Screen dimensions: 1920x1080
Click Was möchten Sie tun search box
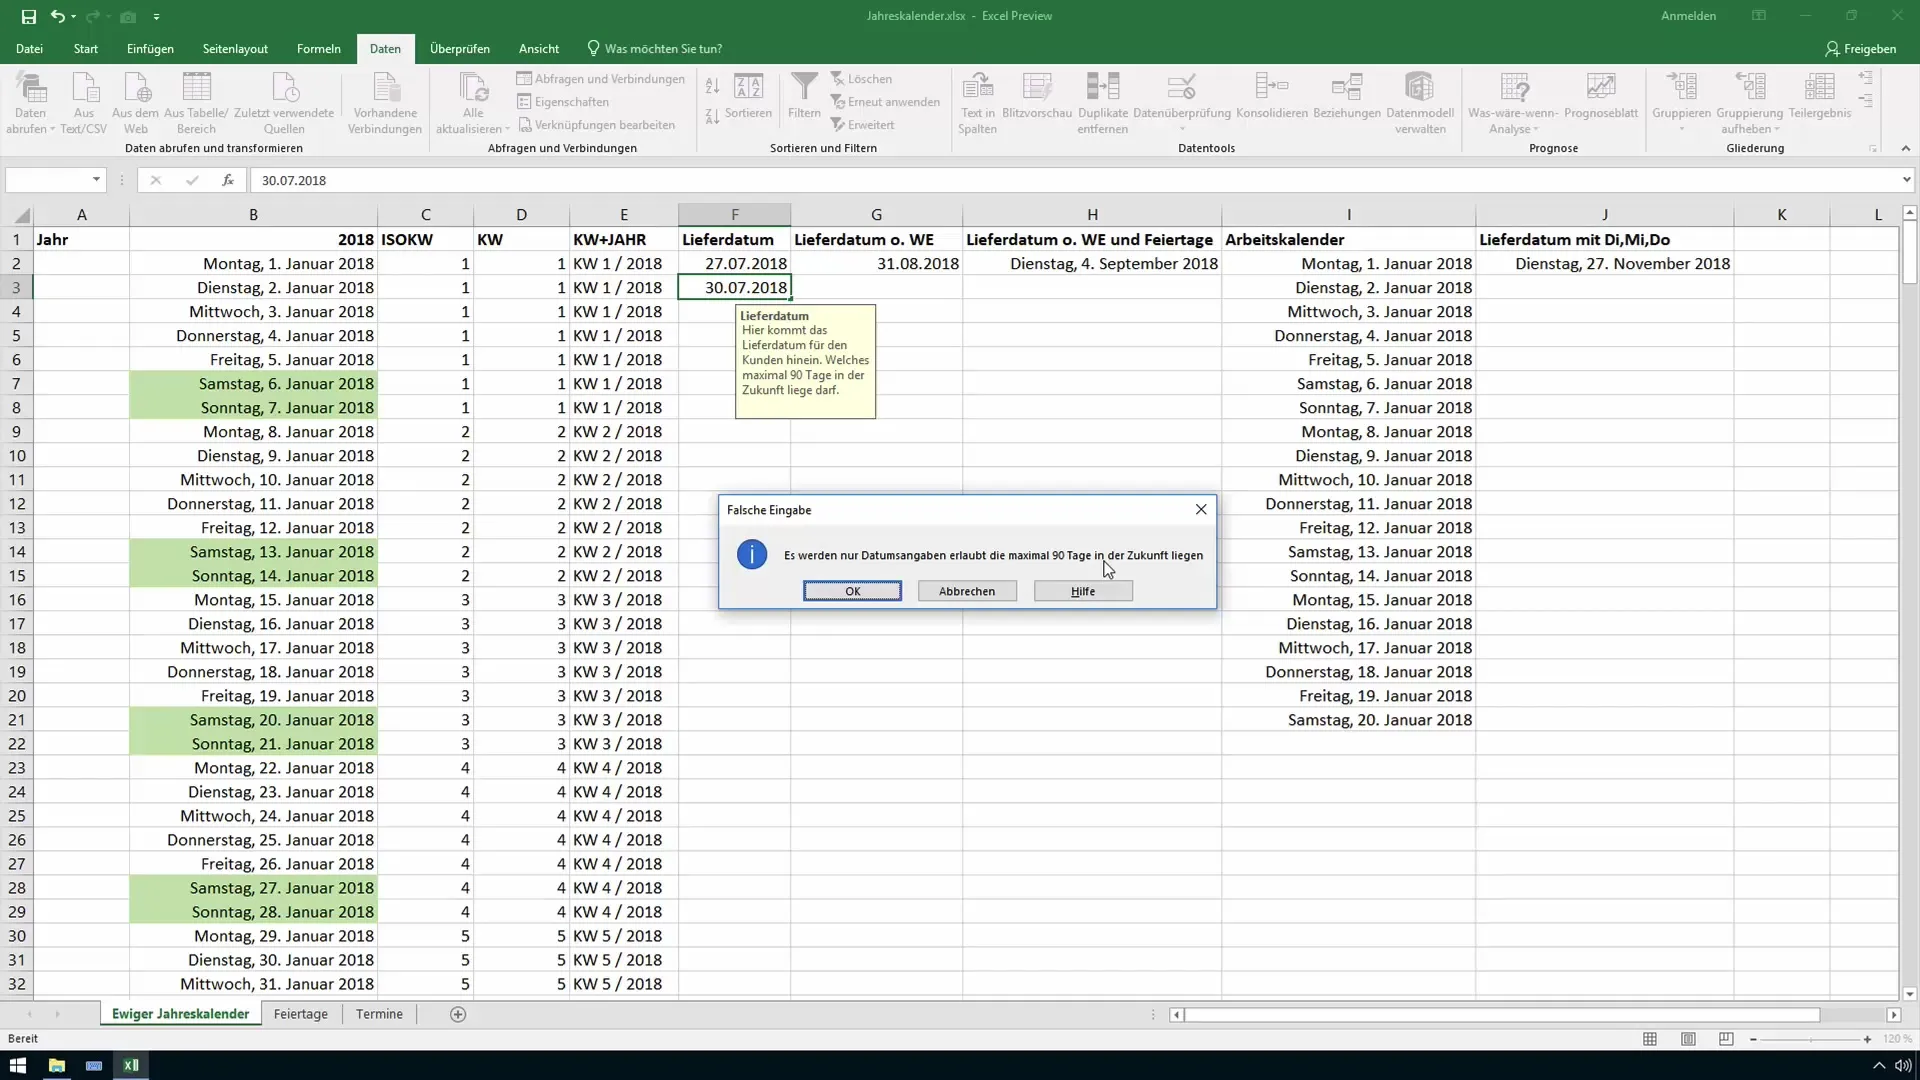click(x=654, y=48)
